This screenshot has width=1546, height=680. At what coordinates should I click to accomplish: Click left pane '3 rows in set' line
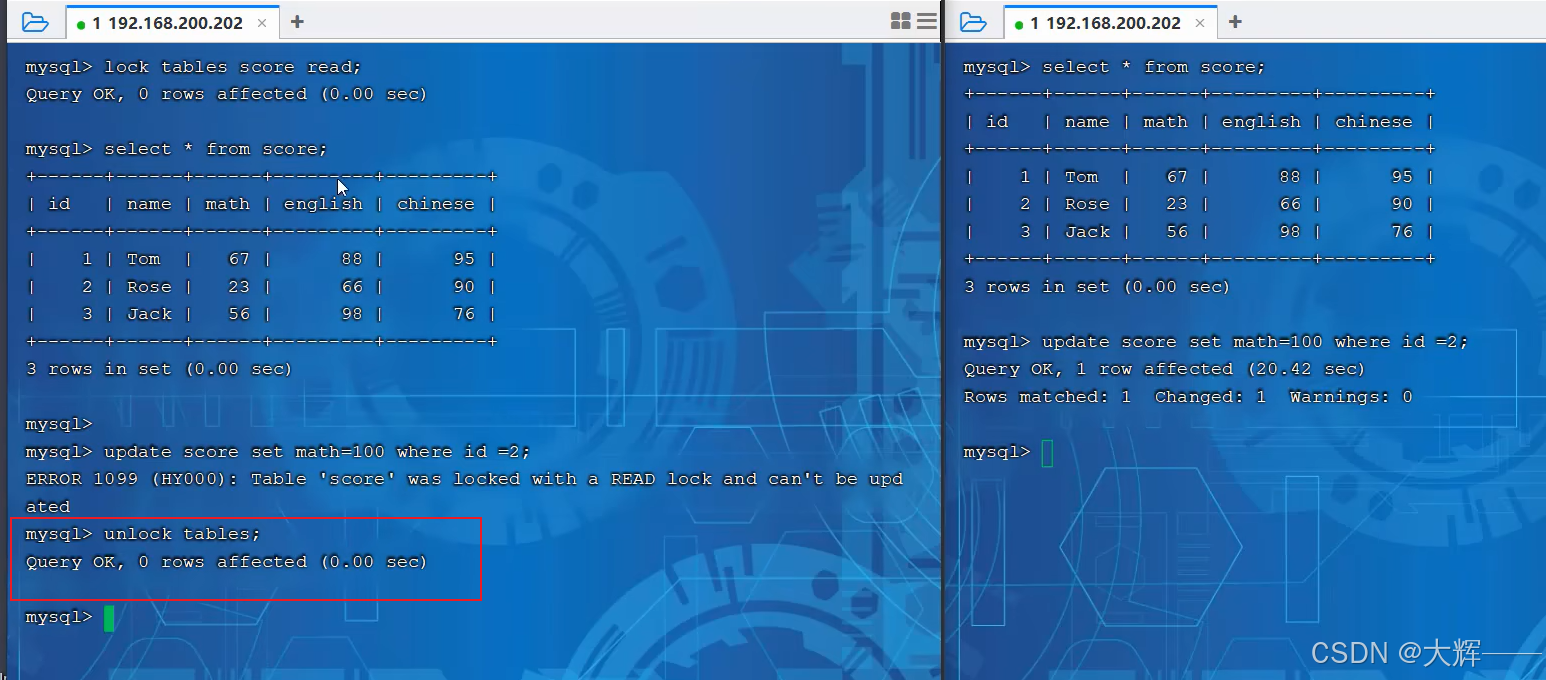click(159, 369)
